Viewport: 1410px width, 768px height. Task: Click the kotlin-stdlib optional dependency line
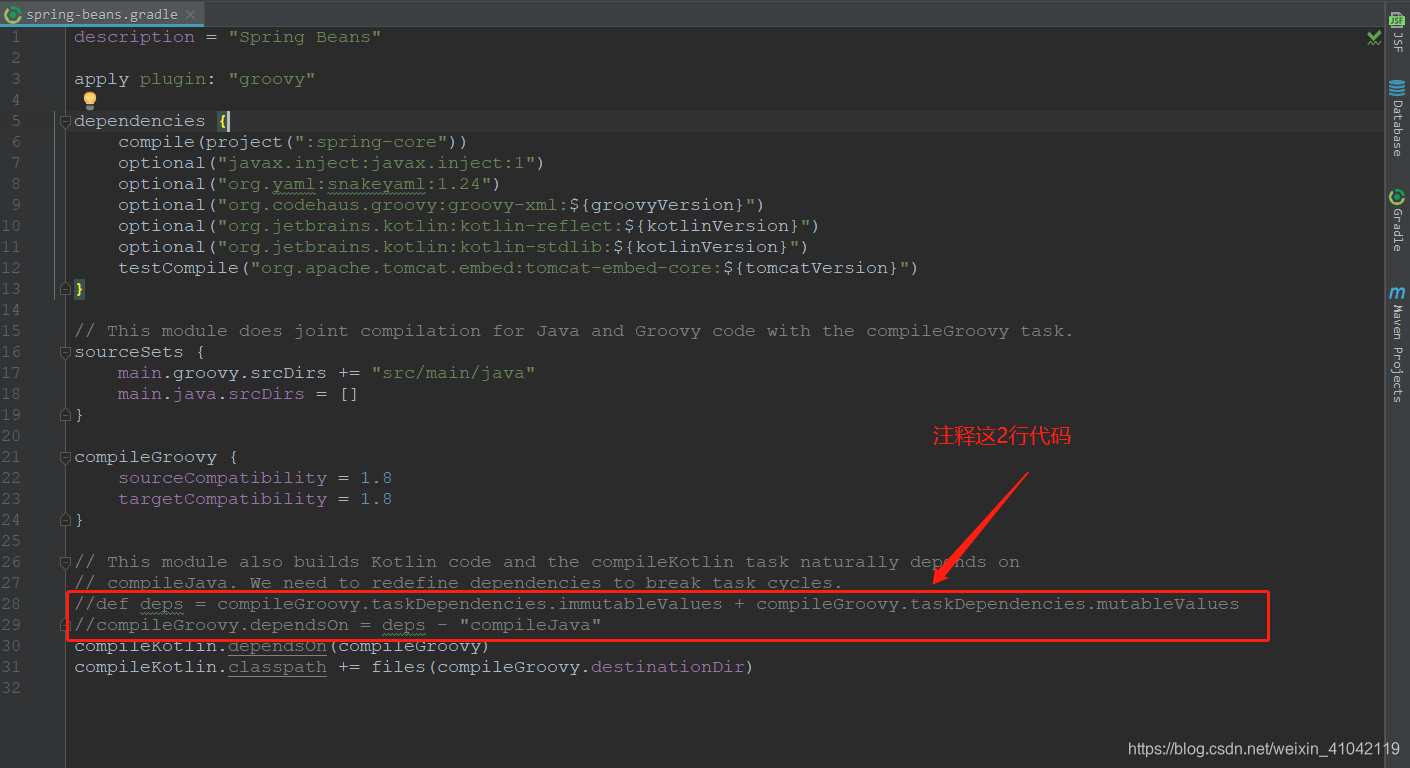(463, 247)
